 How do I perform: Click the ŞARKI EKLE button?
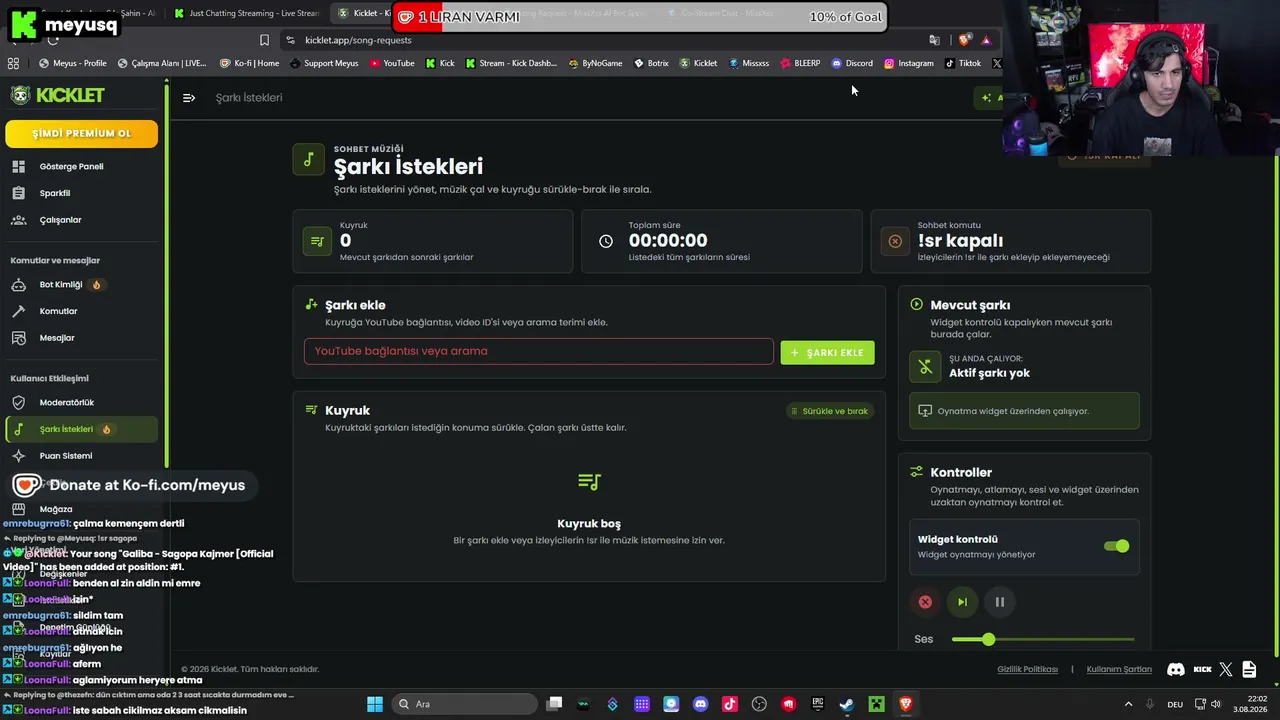click(x=827, y=352)
